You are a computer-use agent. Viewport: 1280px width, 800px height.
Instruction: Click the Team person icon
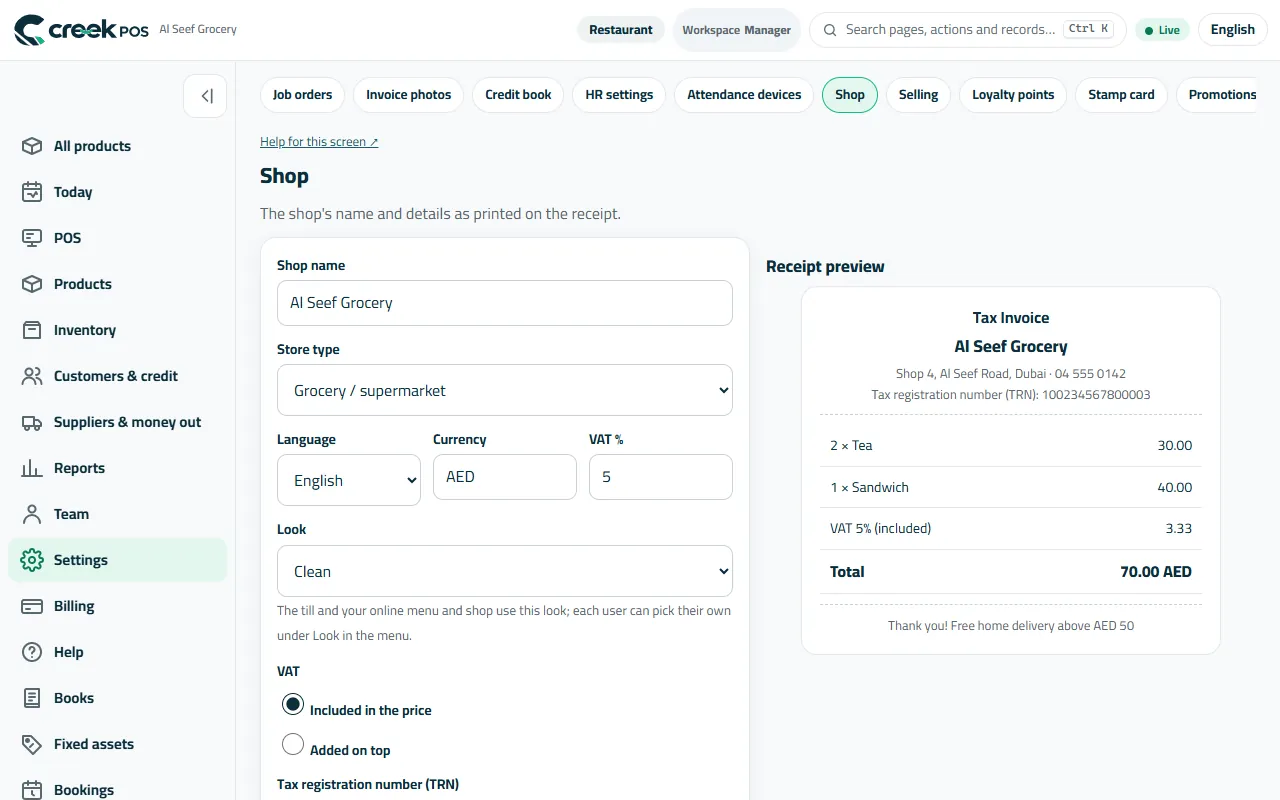pyautogui.click(x=32, y=514)
